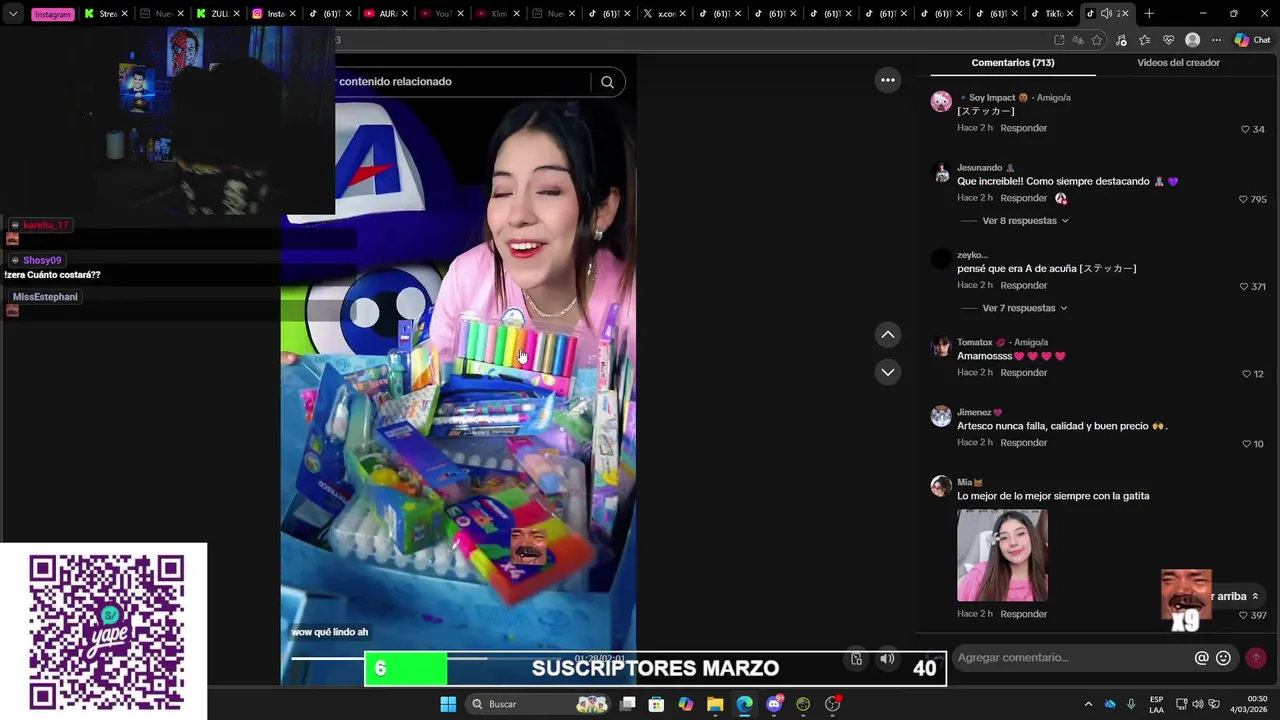Open Task View on the taskbar
This screenshot has height=720, width=1280.
(x=627, y=704)
